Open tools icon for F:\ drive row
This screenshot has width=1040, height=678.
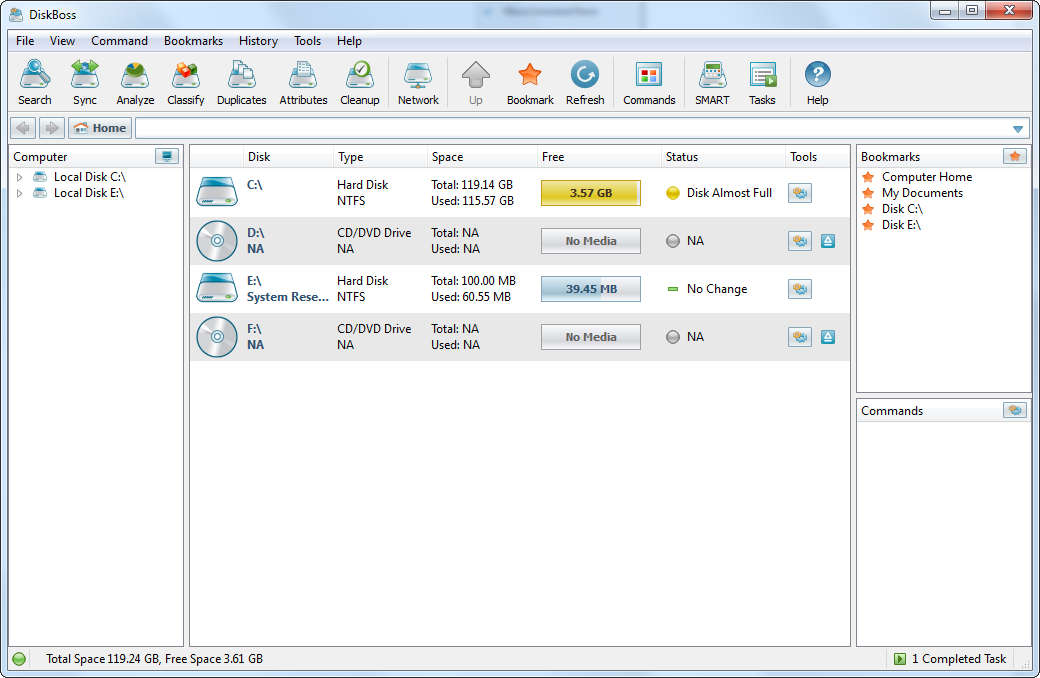click(800, 337)
